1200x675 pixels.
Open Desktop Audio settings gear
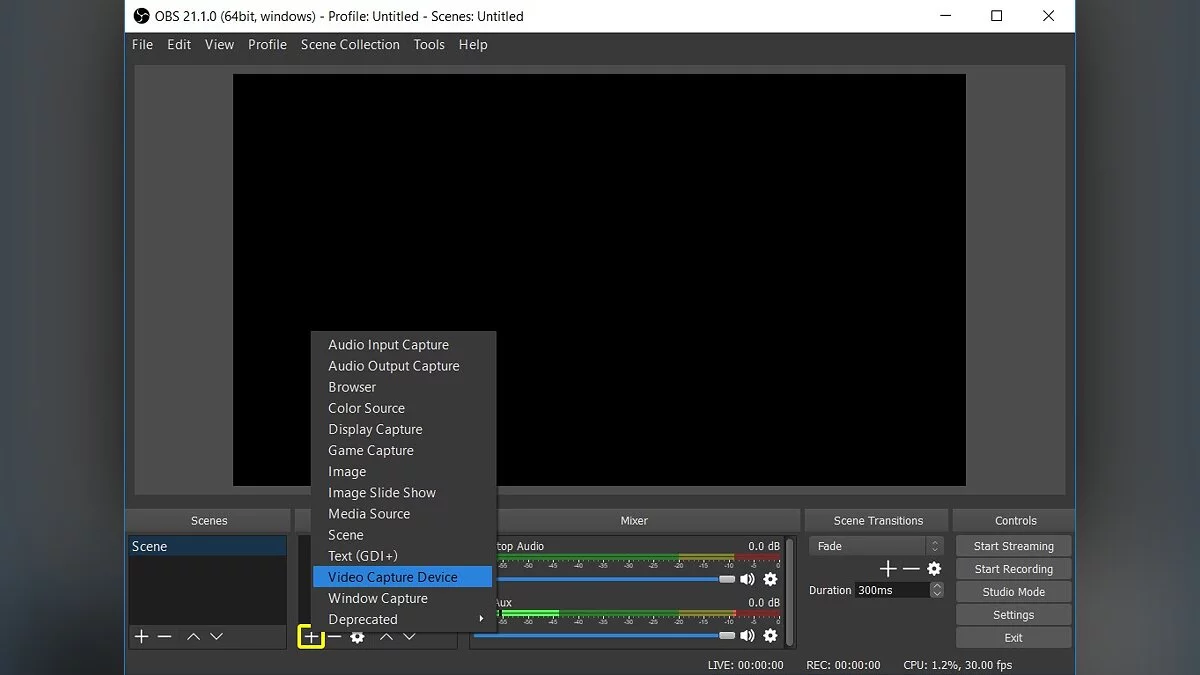pos(770,579)
